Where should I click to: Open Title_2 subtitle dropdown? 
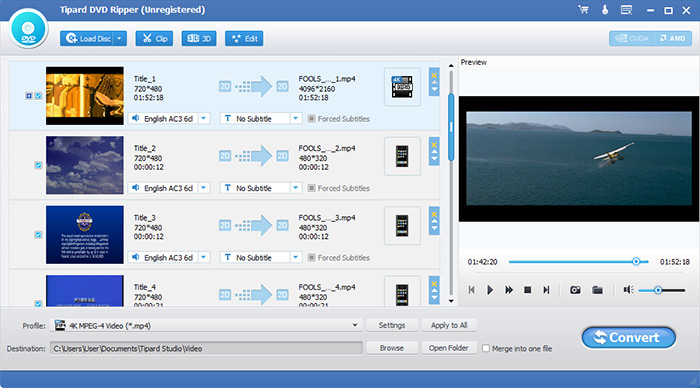click(x=296, y=188)
